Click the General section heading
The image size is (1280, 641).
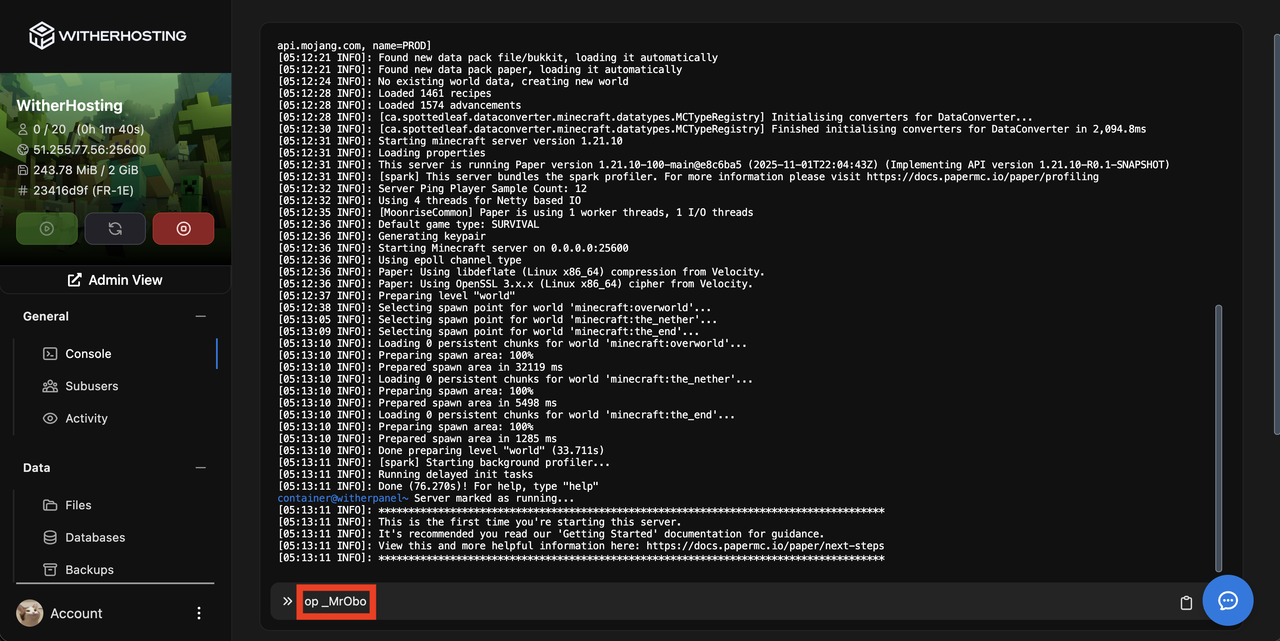pyautogui.click(x=46, y=316)
